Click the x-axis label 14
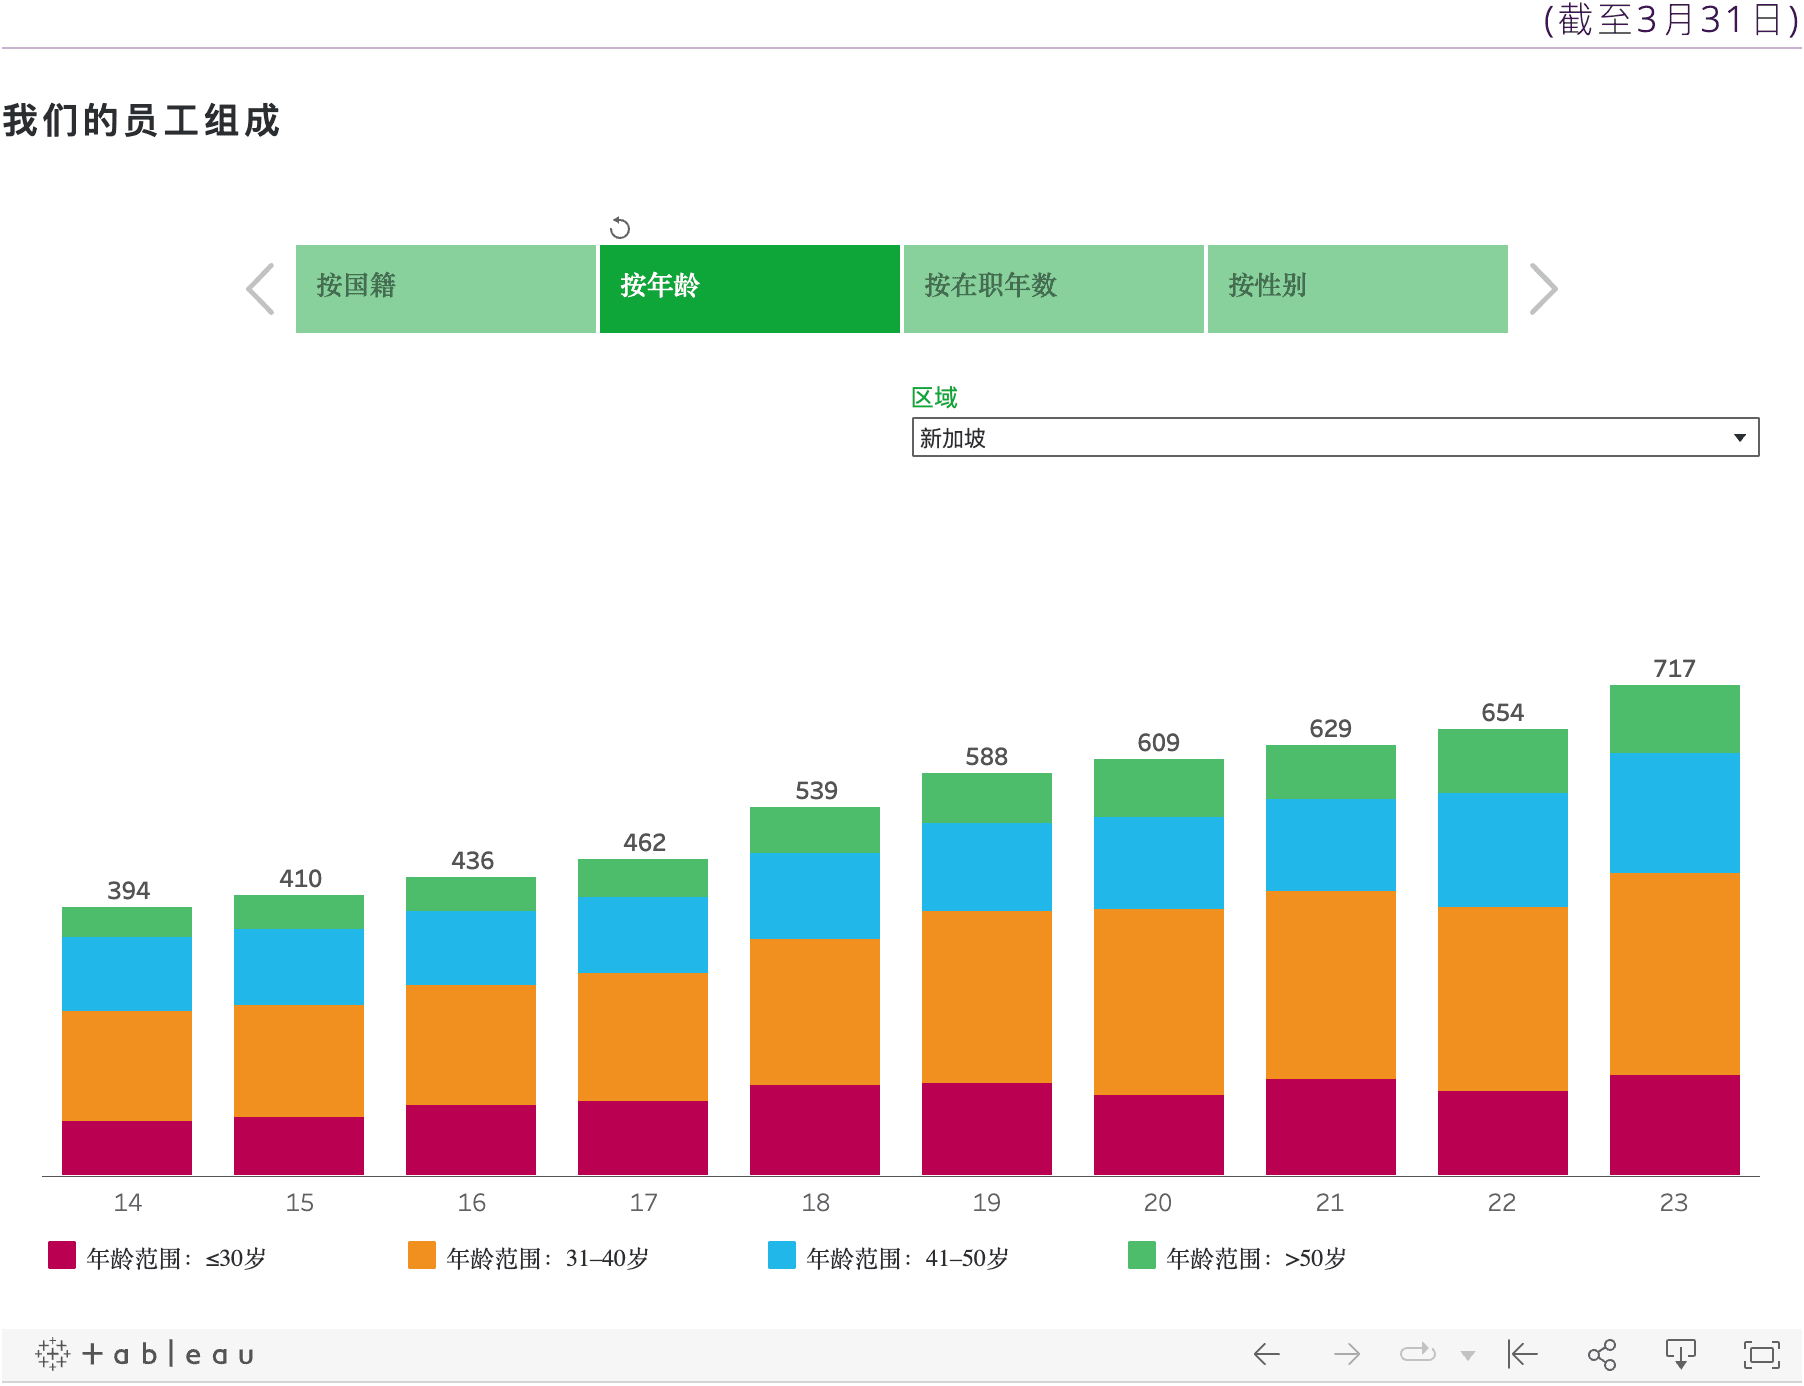Image resolution: width=1804 pixels, height=1386 pixels. 128,1202
